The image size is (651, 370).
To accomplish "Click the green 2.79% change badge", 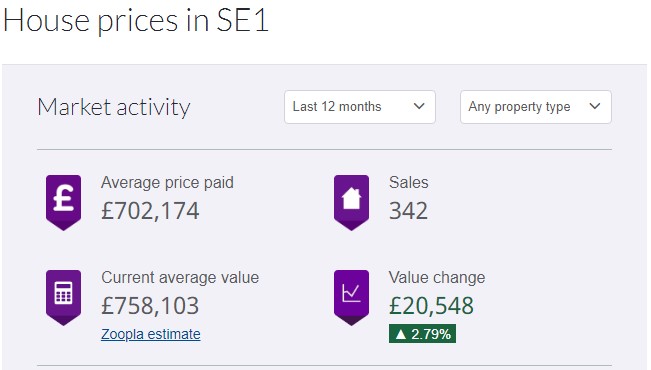I will 422,333.
